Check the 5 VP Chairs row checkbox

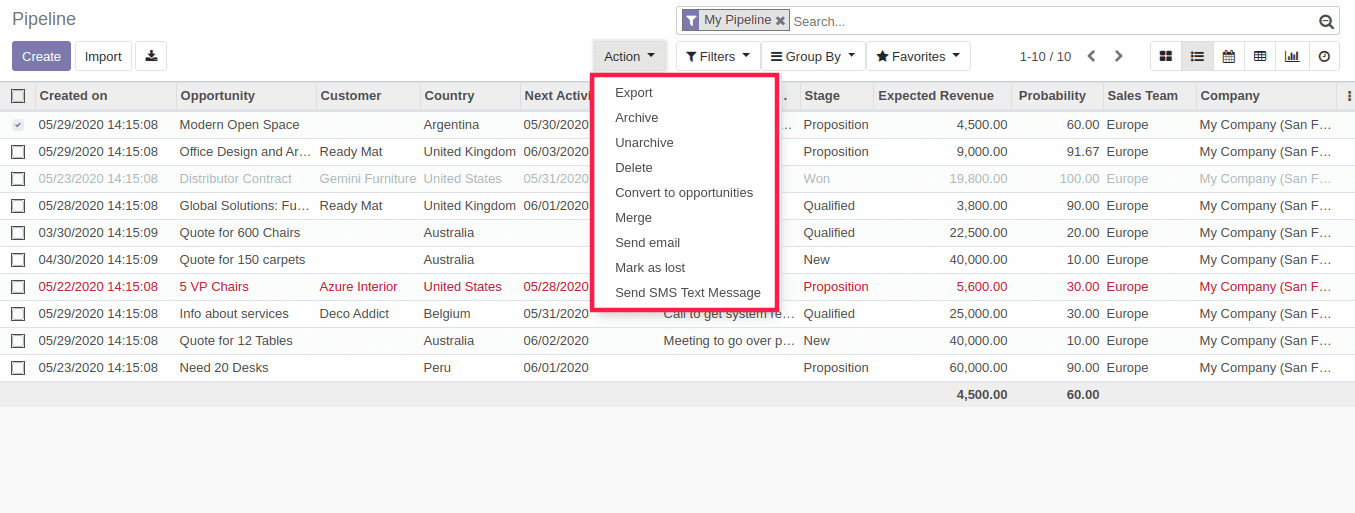point(18,287)
